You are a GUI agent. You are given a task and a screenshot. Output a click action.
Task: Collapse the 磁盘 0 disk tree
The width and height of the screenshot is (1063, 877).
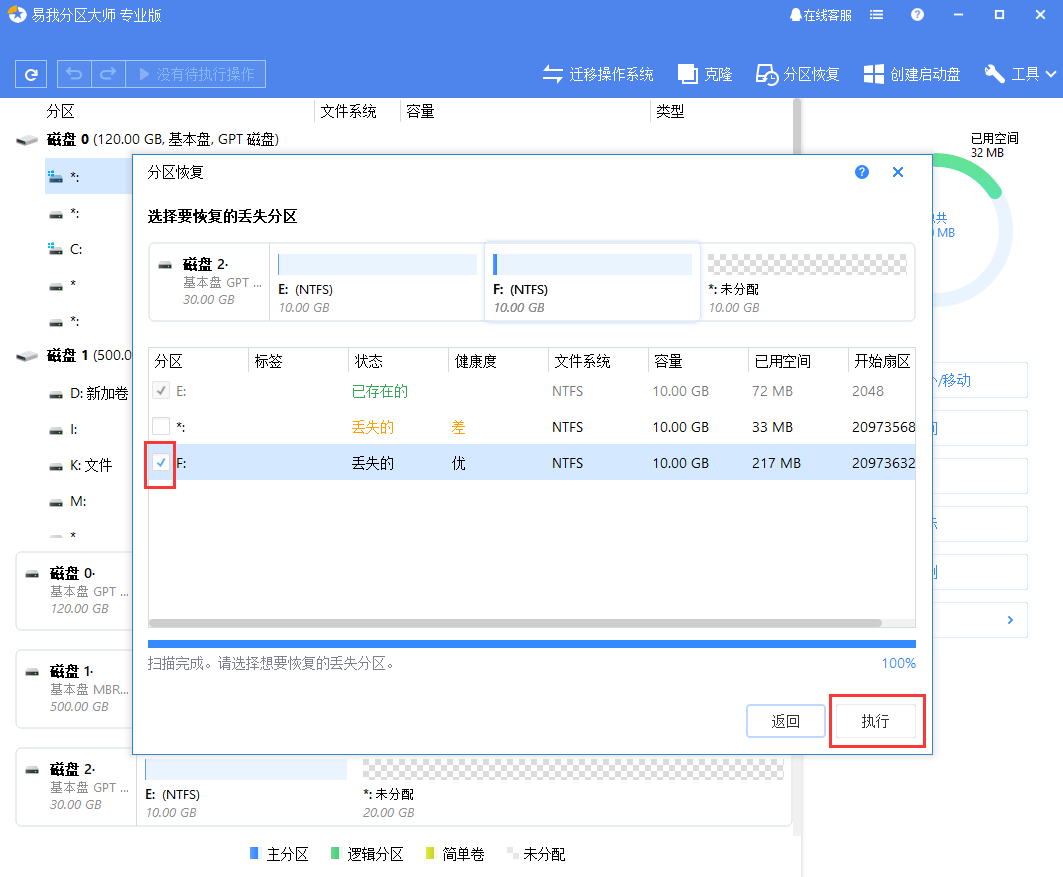(x=26, y=140)
